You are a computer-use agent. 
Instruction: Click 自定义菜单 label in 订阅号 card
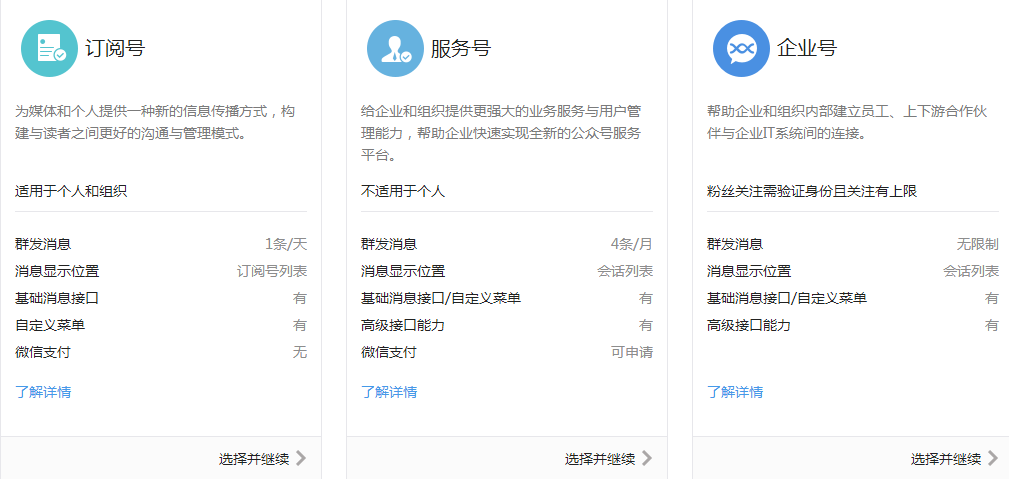click(50, 325)
